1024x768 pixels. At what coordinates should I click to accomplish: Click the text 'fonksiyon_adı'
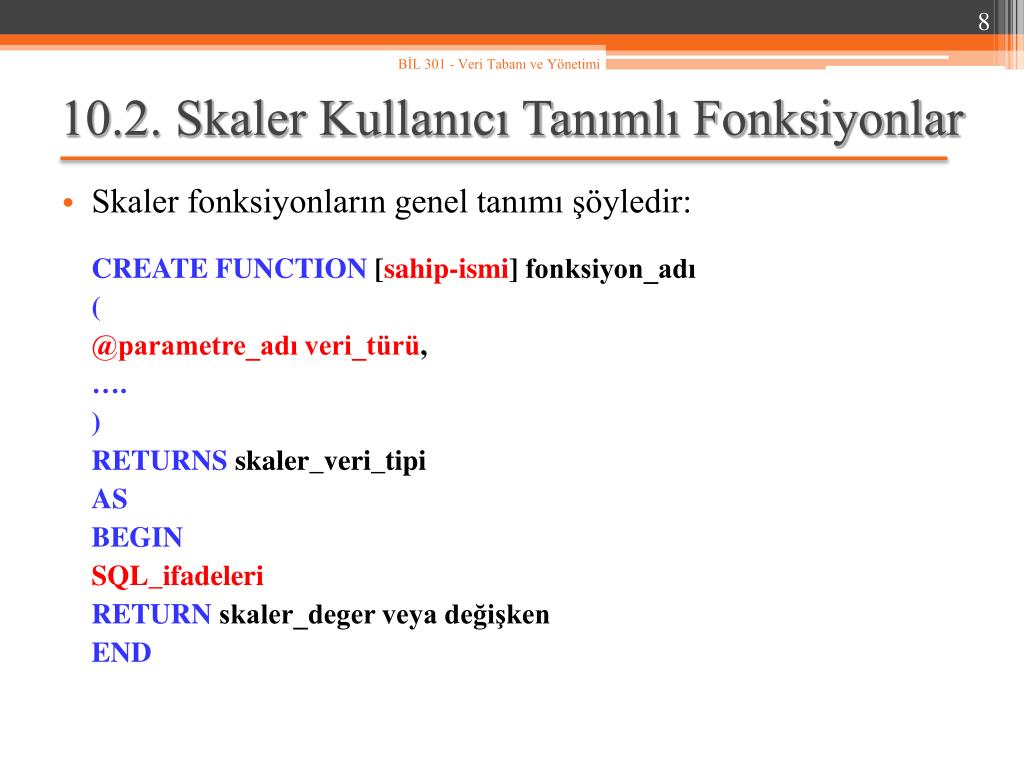tap(610, 269)
